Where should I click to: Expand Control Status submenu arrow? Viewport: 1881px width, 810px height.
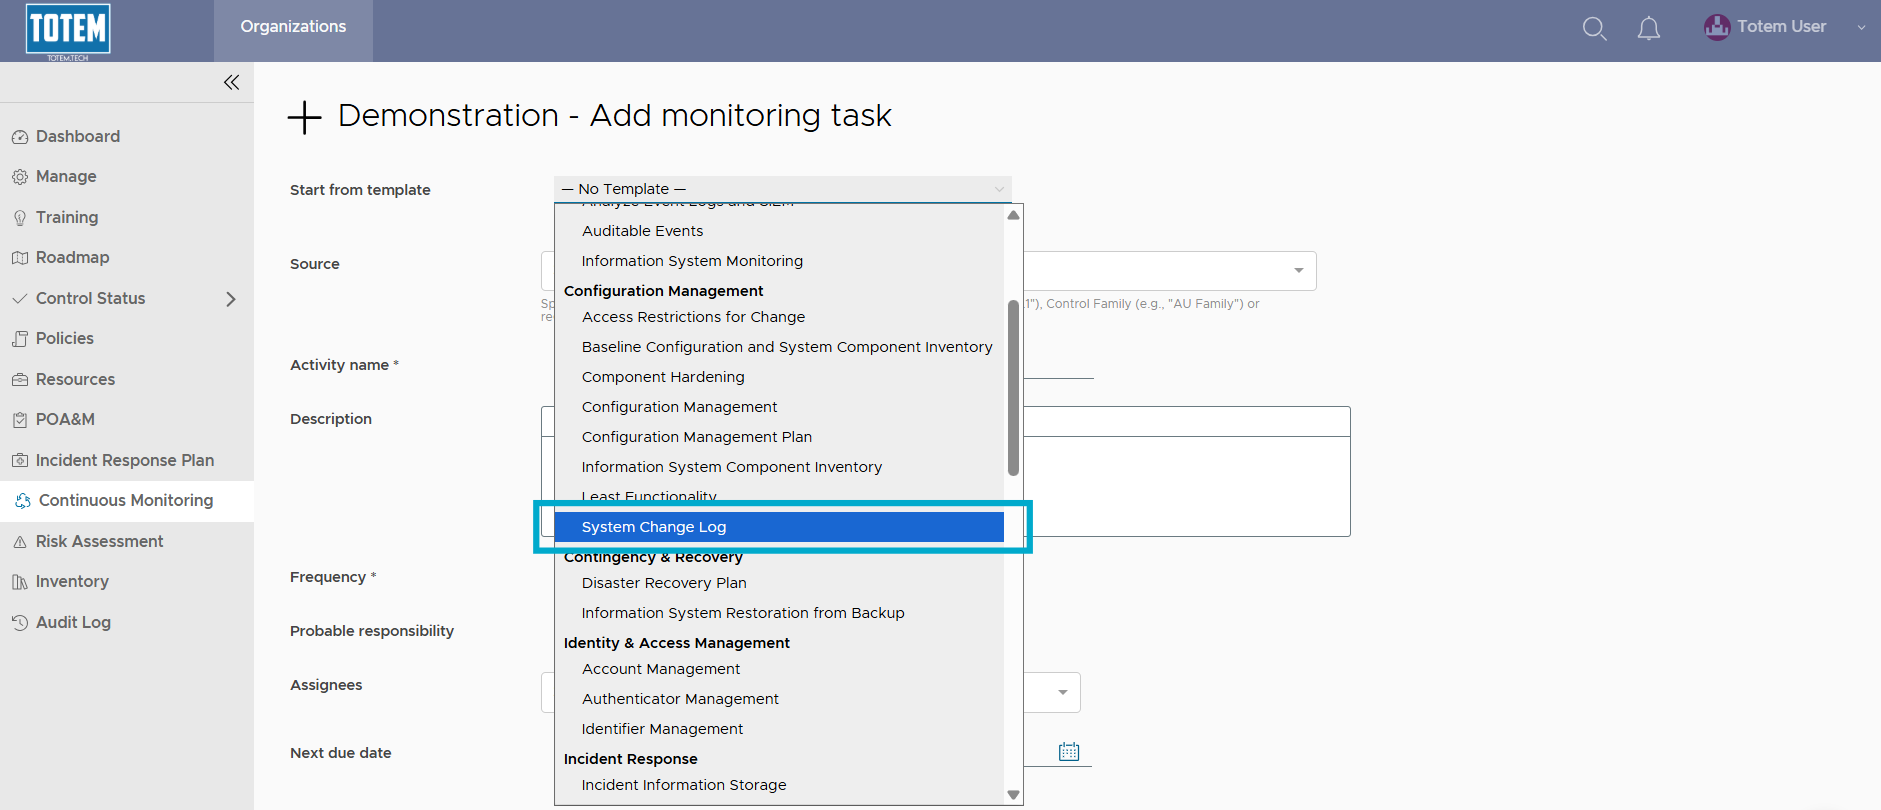(231, 299)
